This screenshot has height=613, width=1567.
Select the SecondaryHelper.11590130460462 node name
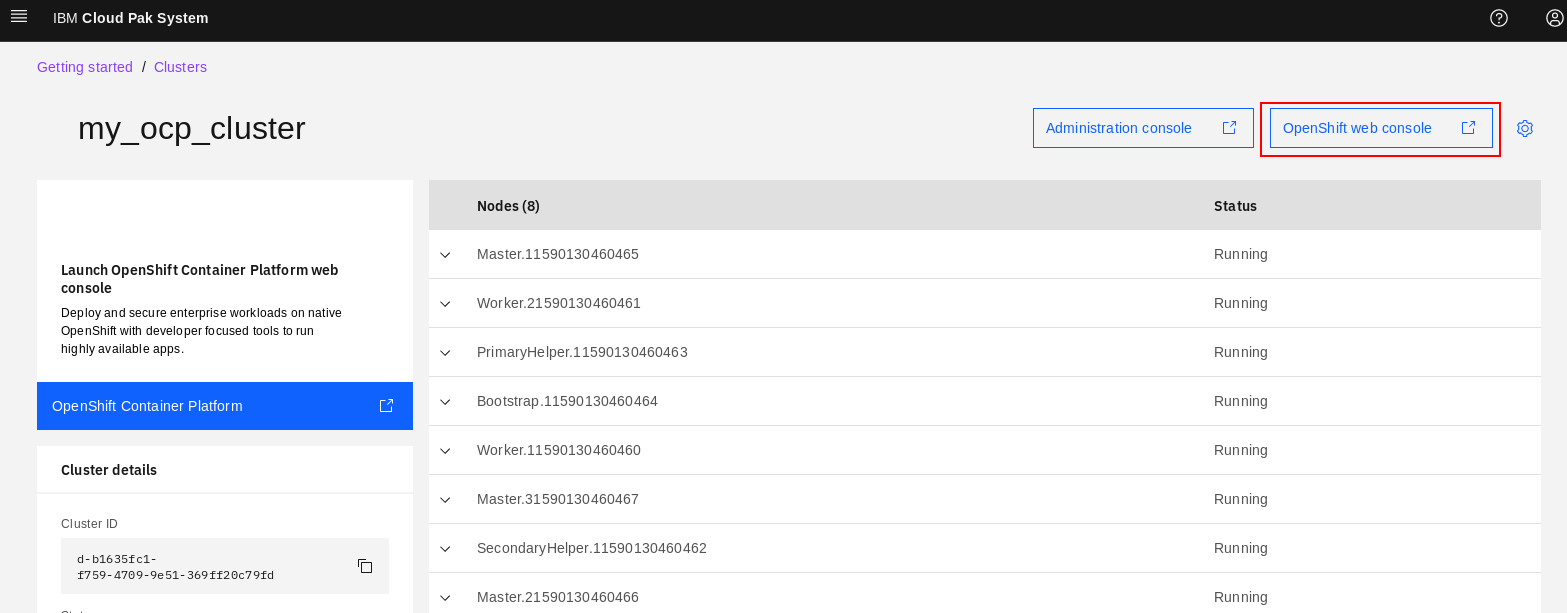pos(592,548)
